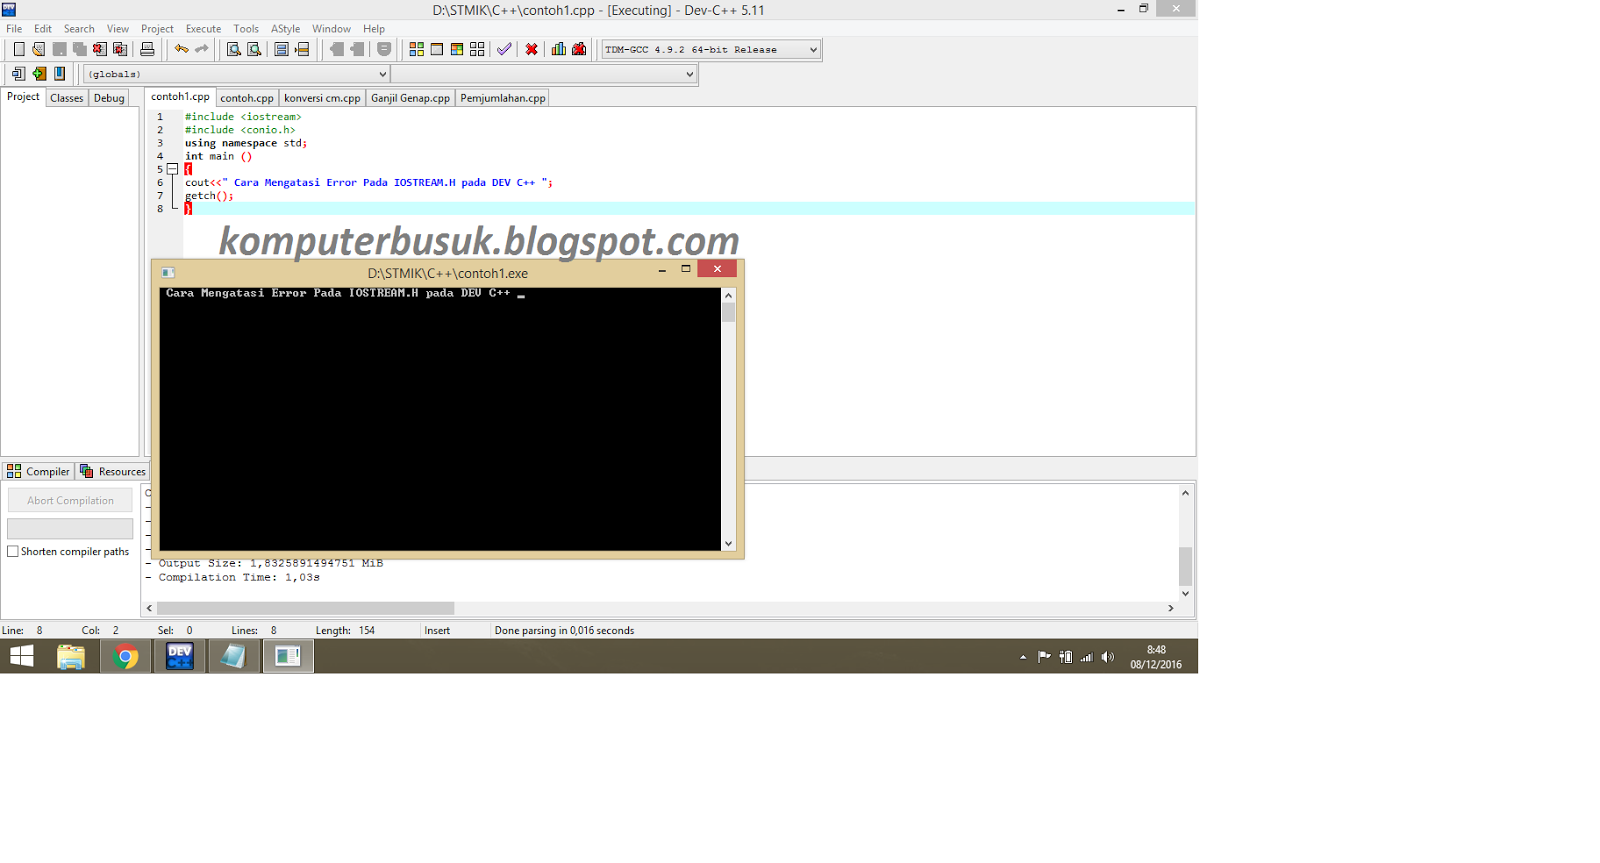Open Dev-C++ from the taskbar
1600x863 pixels.
click(x=179, y=656)
